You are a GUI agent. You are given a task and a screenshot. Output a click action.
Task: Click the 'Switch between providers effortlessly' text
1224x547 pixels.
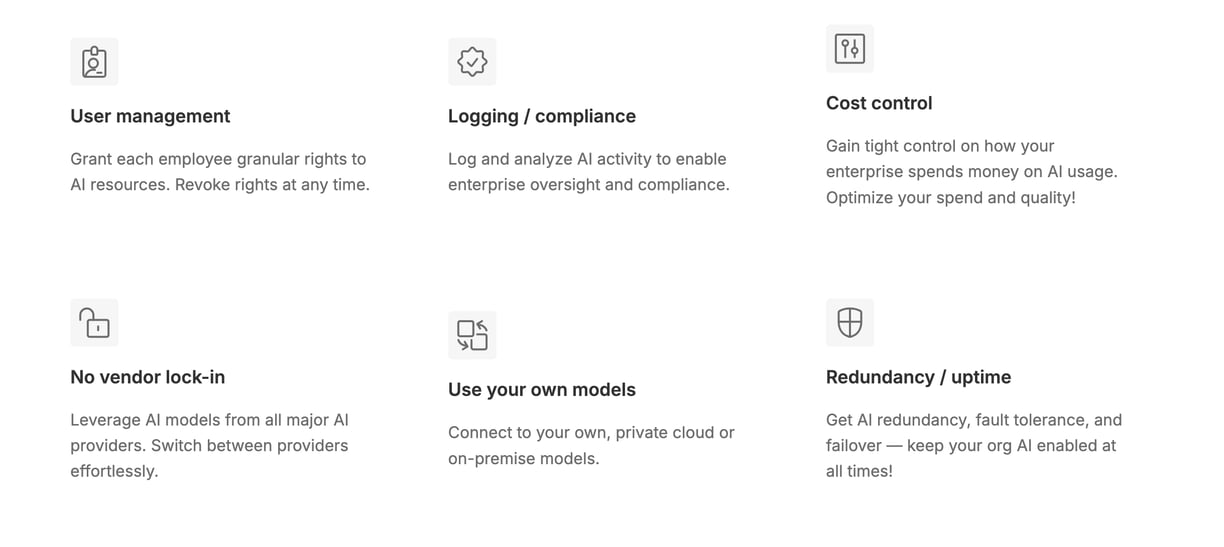[x=209, y=458]
